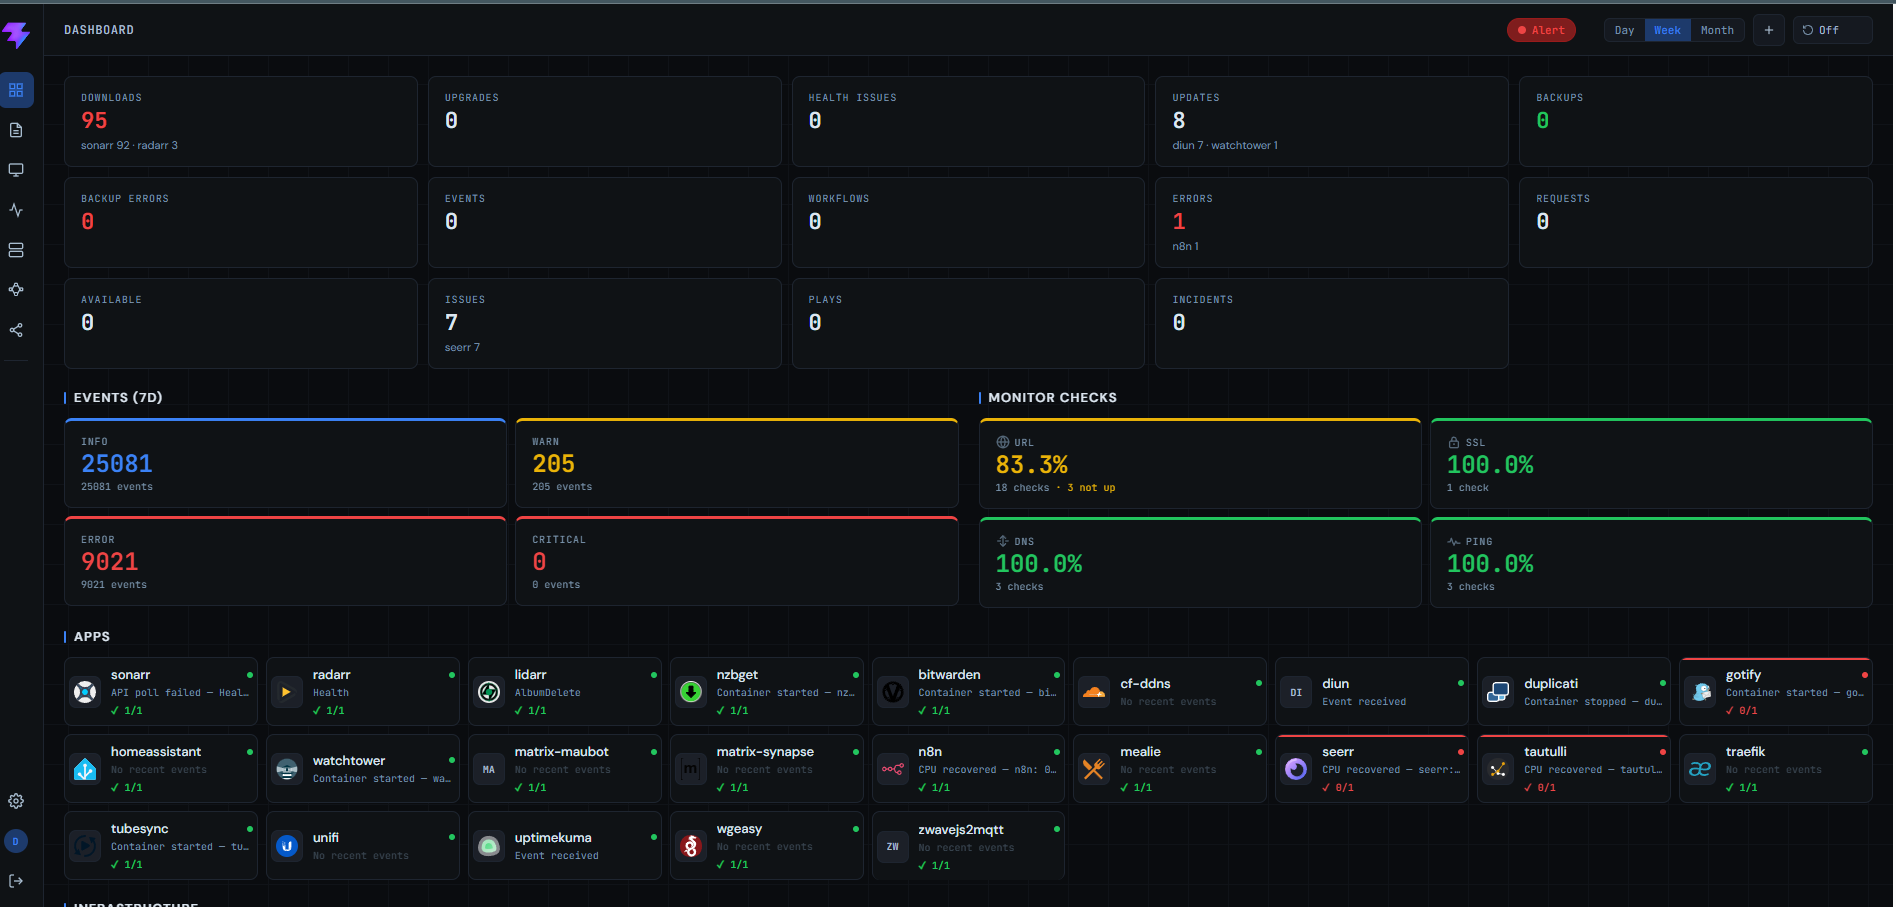1896x907 pixels.
Task: Click the URL monitor checks card
Action: pos(1200,464)
